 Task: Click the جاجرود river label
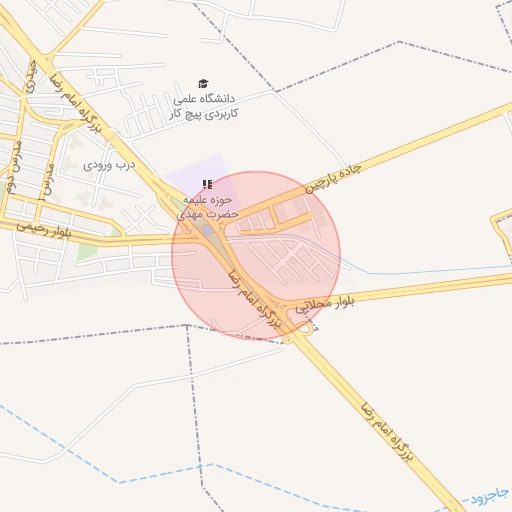[x=490, y=496]
